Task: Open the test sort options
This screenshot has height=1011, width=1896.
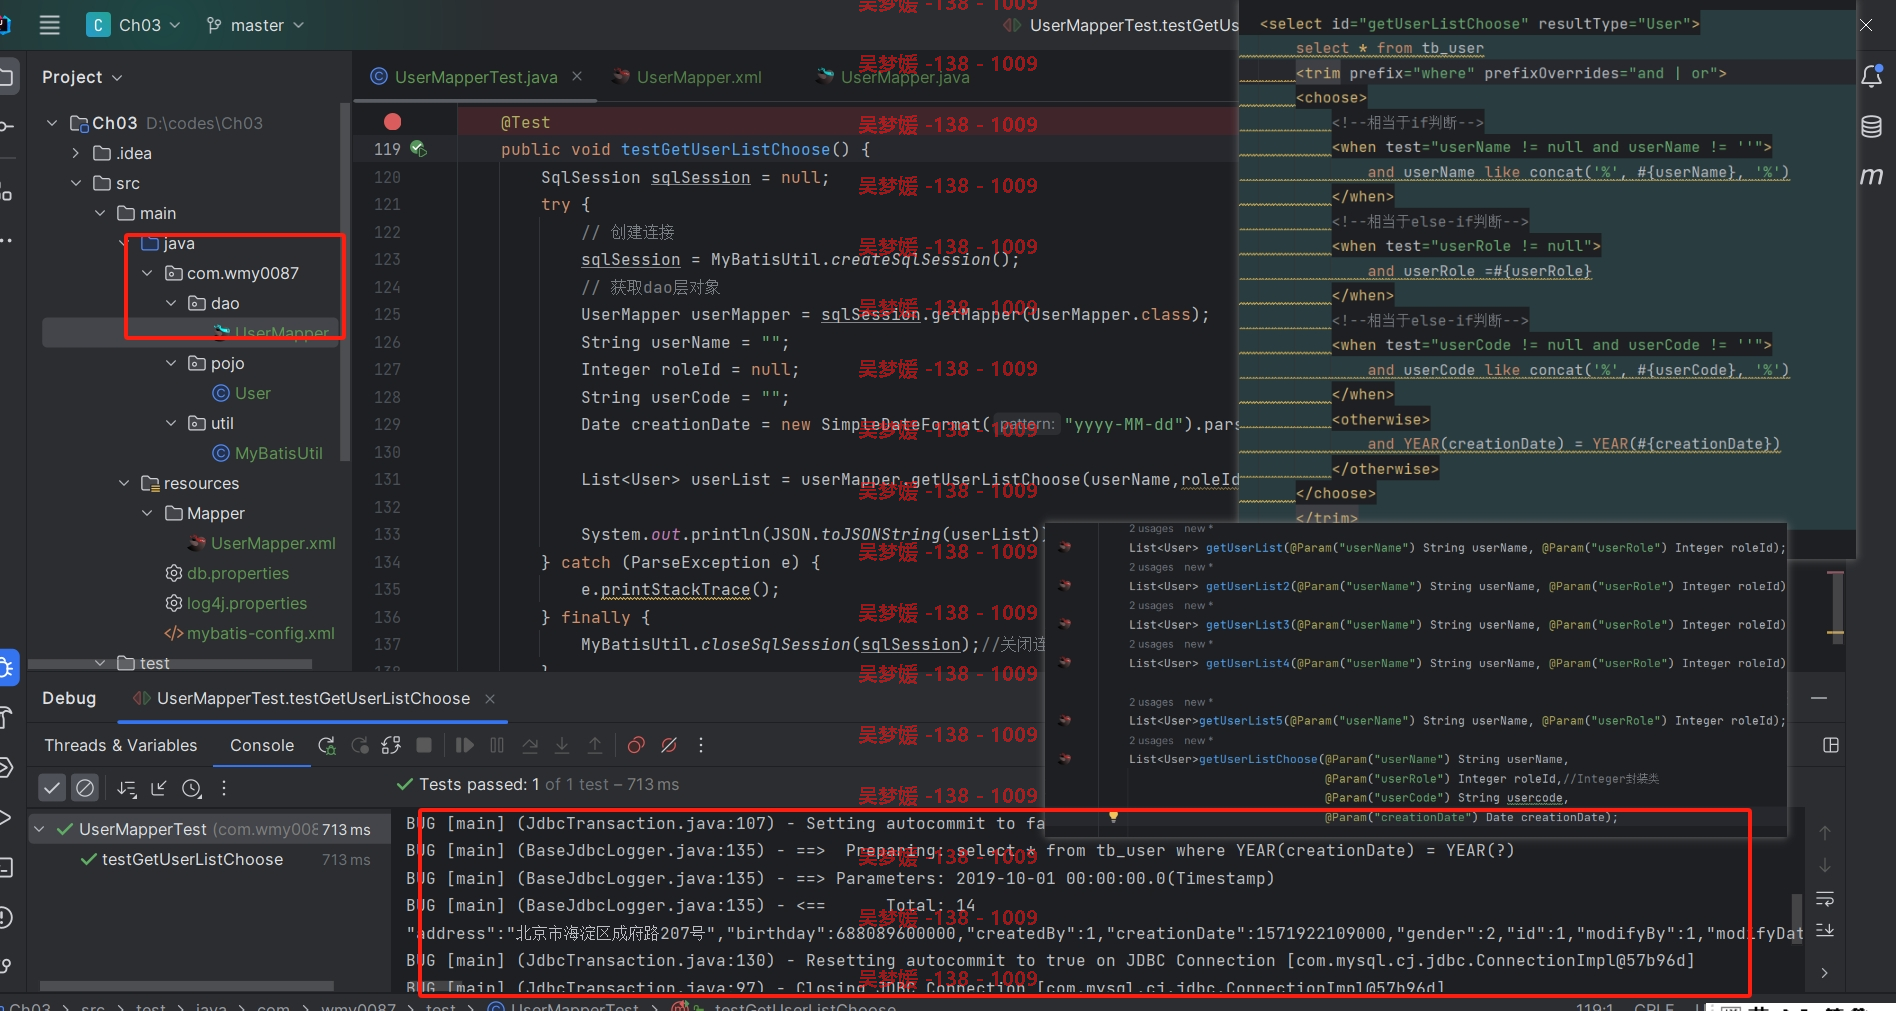Action: click(x=127, y=788)
